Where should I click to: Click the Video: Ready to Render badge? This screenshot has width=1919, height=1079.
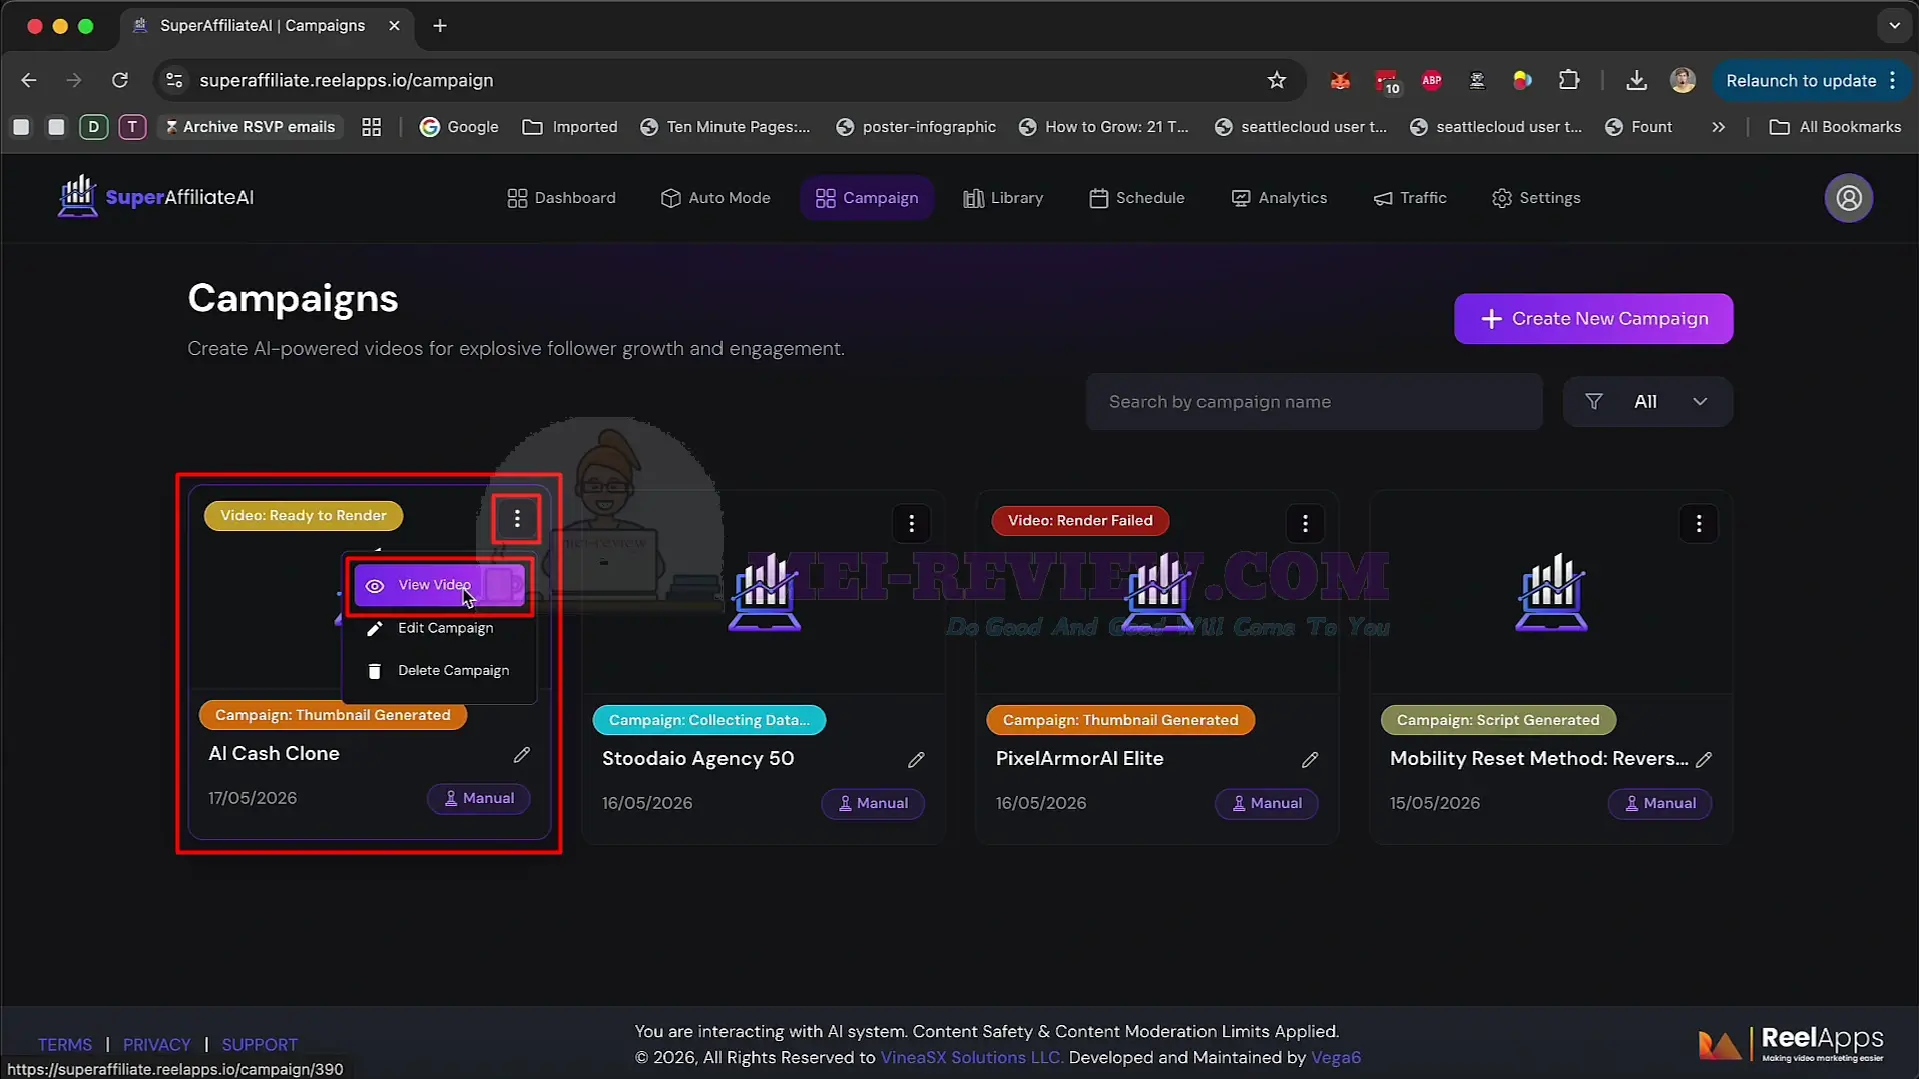[x=303, y=515]
